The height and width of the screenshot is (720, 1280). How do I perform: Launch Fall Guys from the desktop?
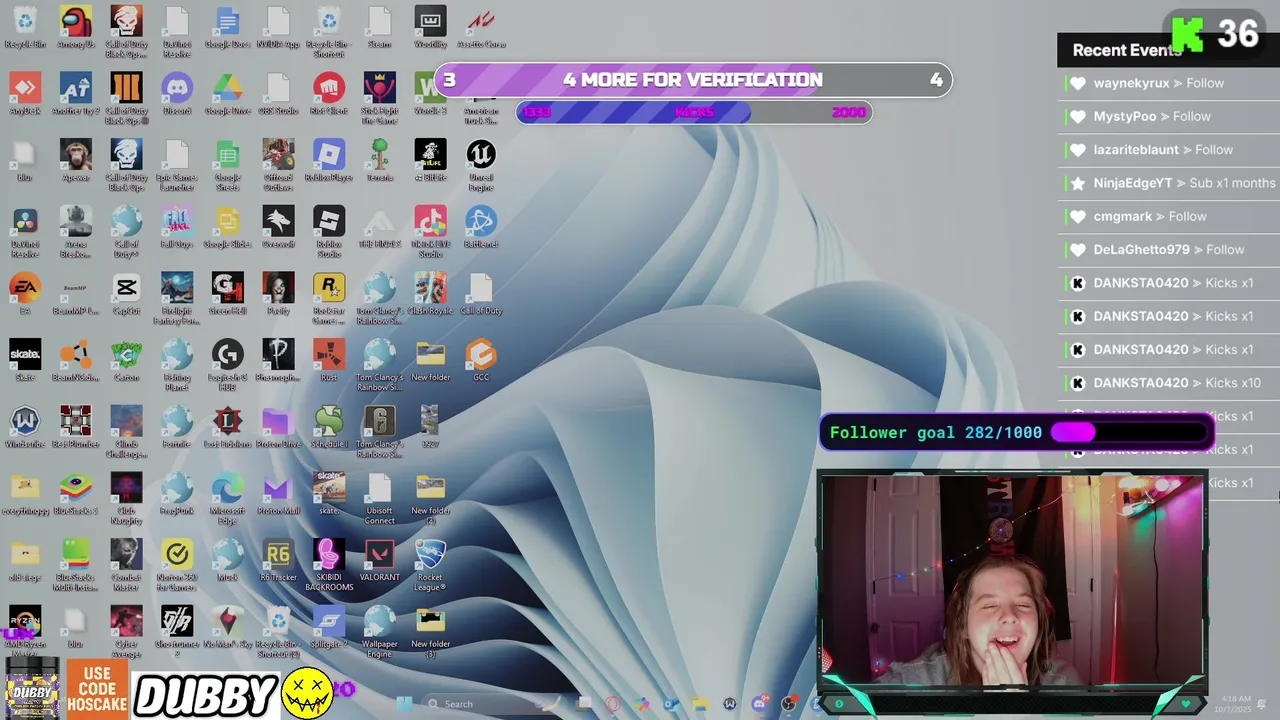click(177, 227)
